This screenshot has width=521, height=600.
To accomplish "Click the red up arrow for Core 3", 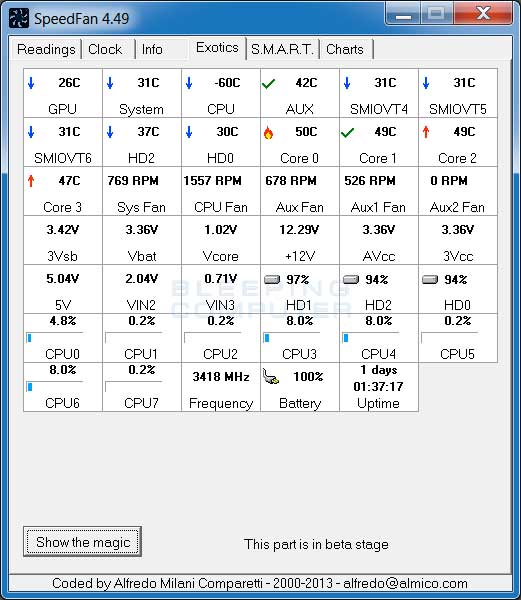I will pyautogui.click(x=31, y=181).
